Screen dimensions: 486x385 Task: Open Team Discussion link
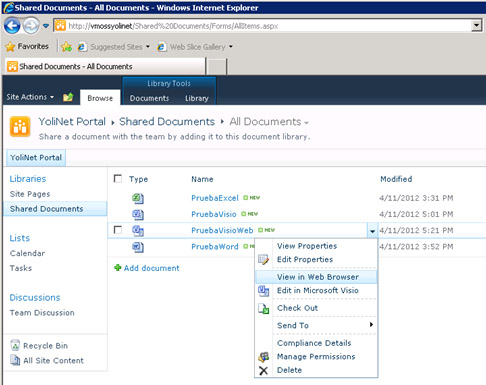[42, 313]
